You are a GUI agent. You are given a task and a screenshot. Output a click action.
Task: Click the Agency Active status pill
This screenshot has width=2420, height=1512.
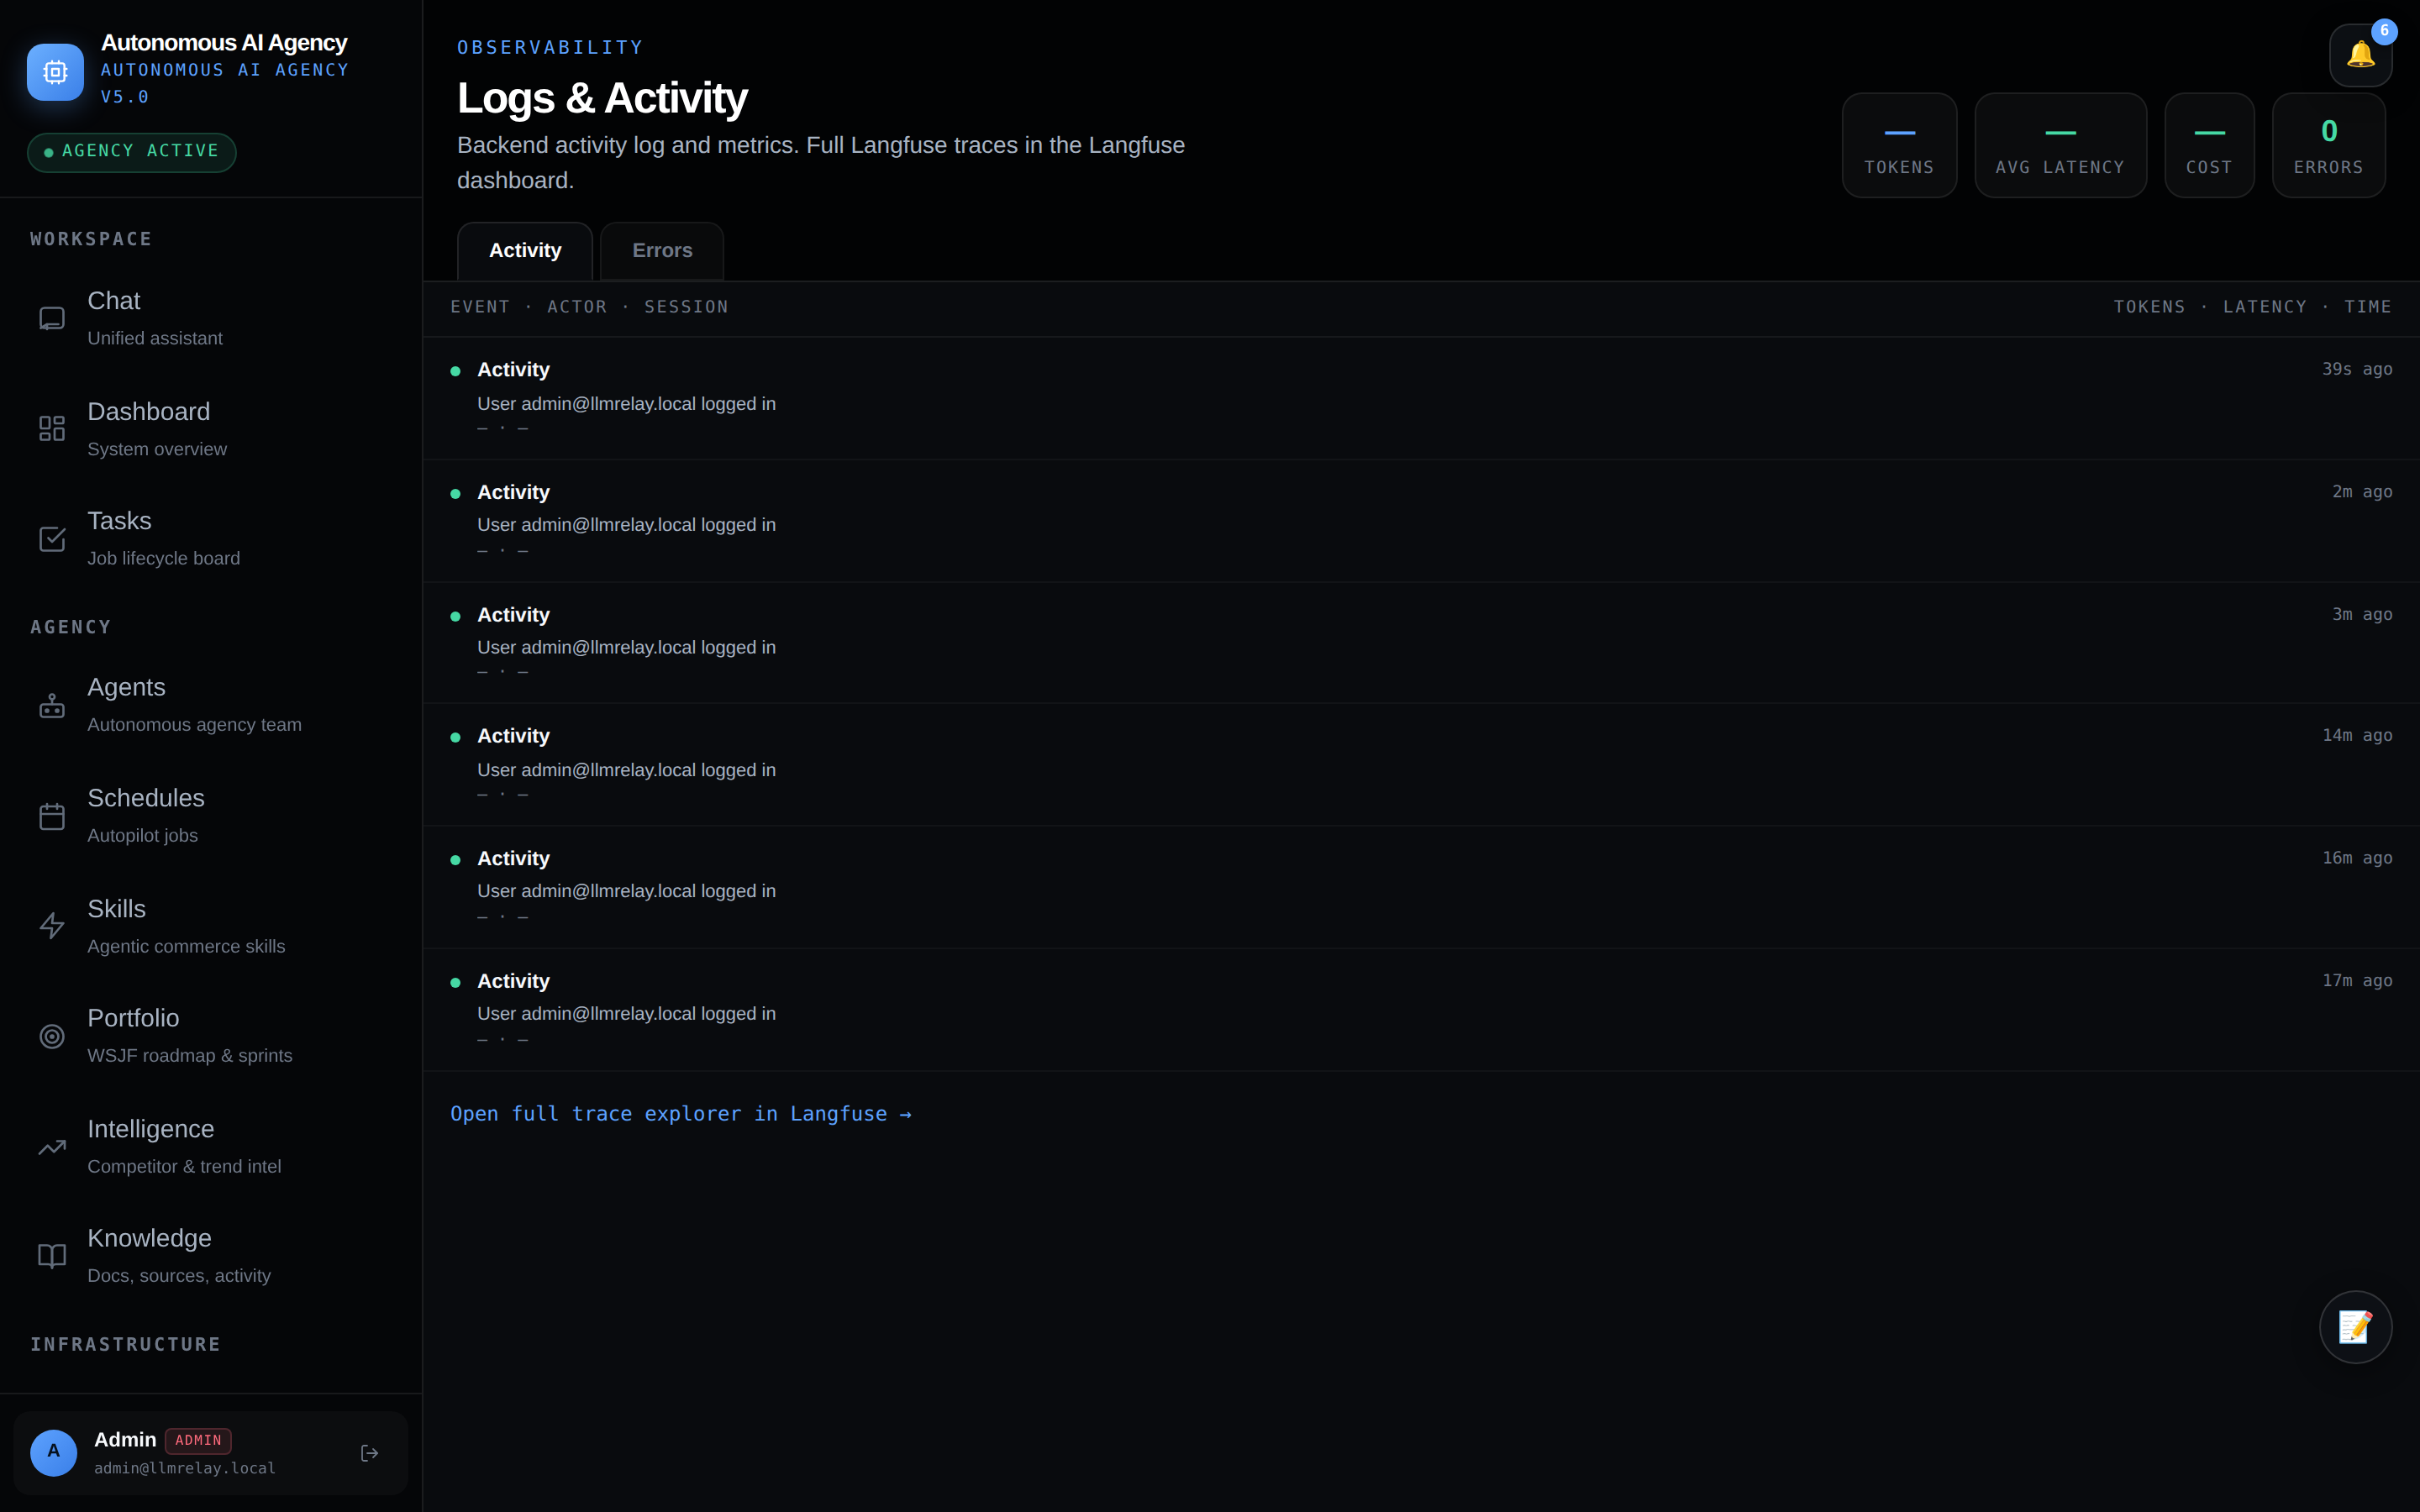(x=132, y=152)
